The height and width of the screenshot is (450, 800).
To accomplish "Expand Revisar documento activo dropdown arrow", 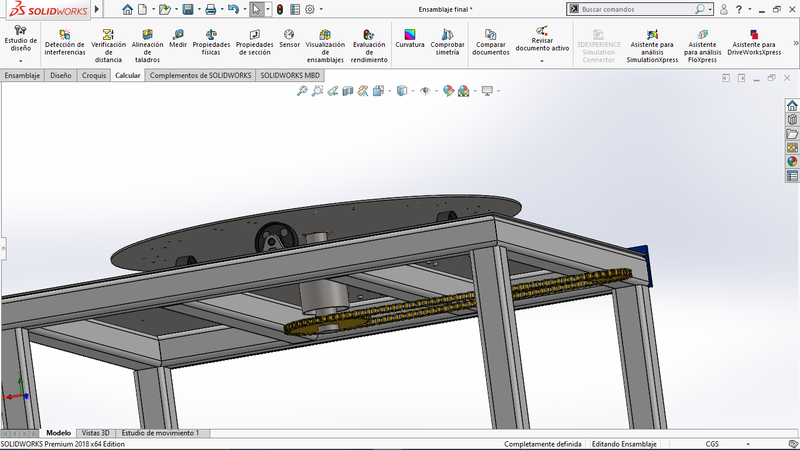I will pos(542,61).
